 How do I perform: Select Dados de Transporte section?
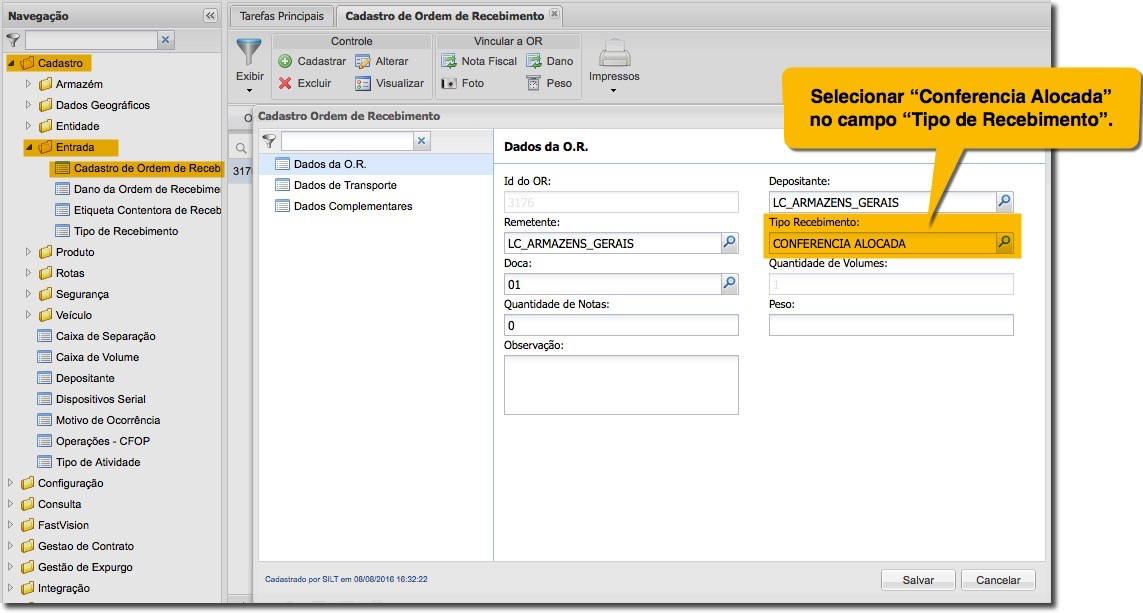345,185
